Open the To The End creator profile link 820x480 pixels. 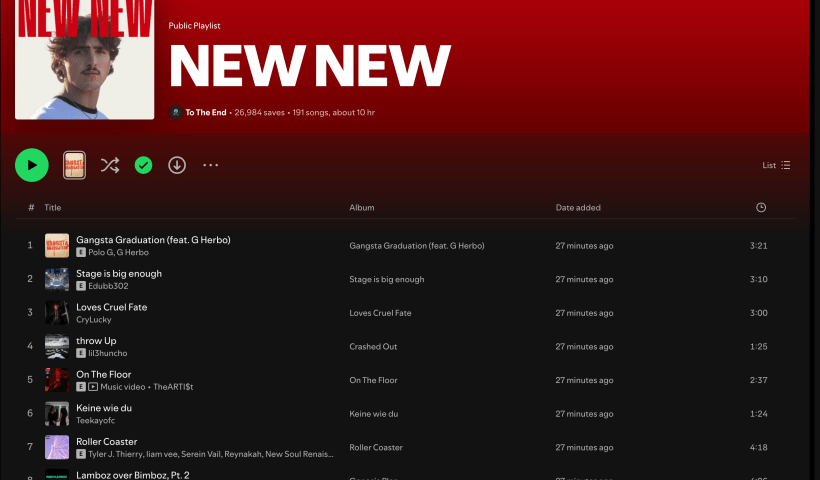207,113
